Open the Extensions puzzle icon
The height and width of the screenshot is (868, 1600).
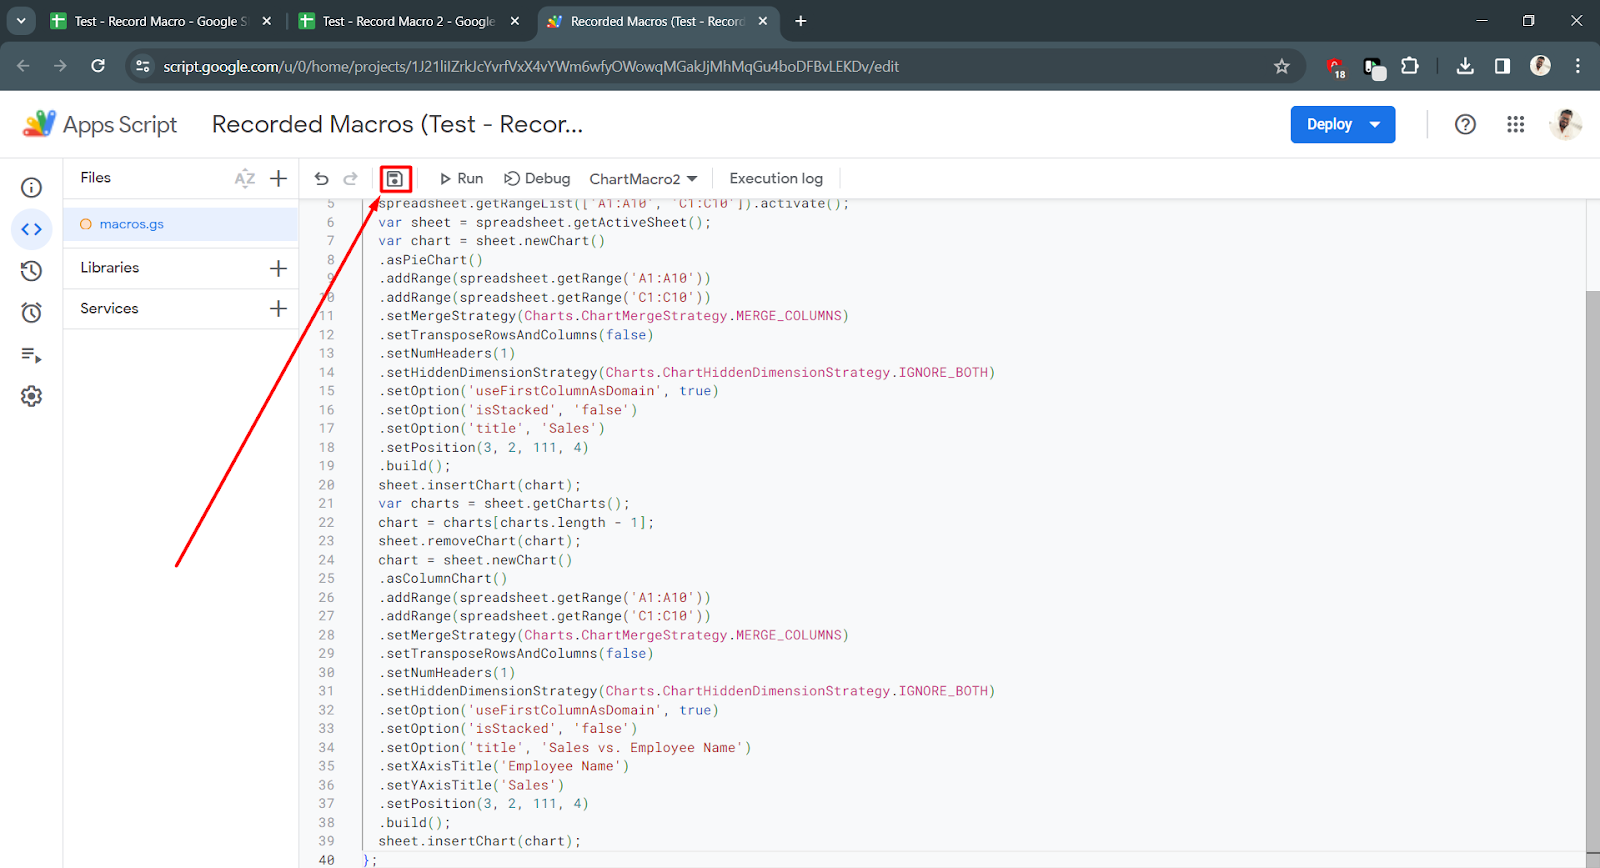point(1410,67)
